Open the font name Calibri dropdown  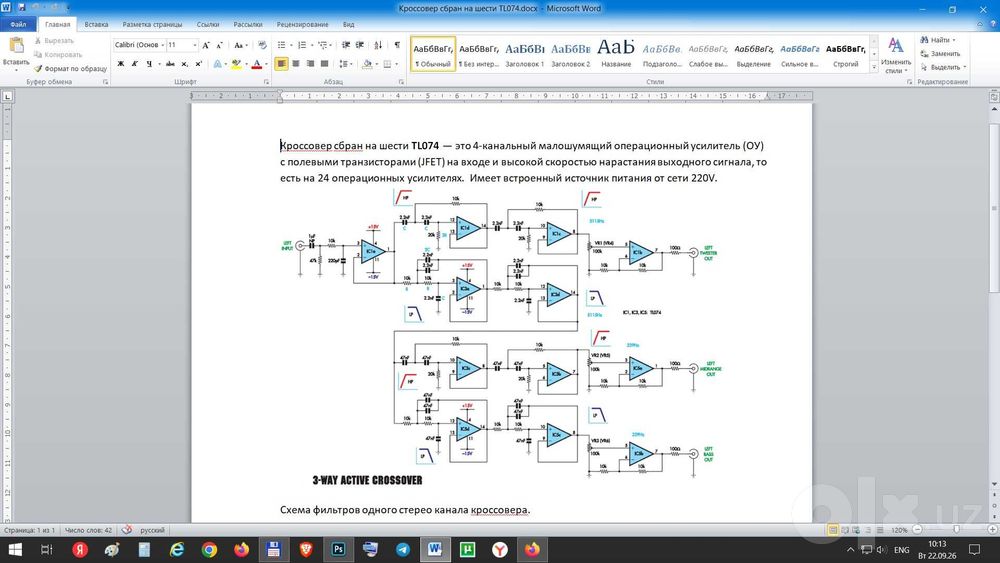(x=163, y=45)
